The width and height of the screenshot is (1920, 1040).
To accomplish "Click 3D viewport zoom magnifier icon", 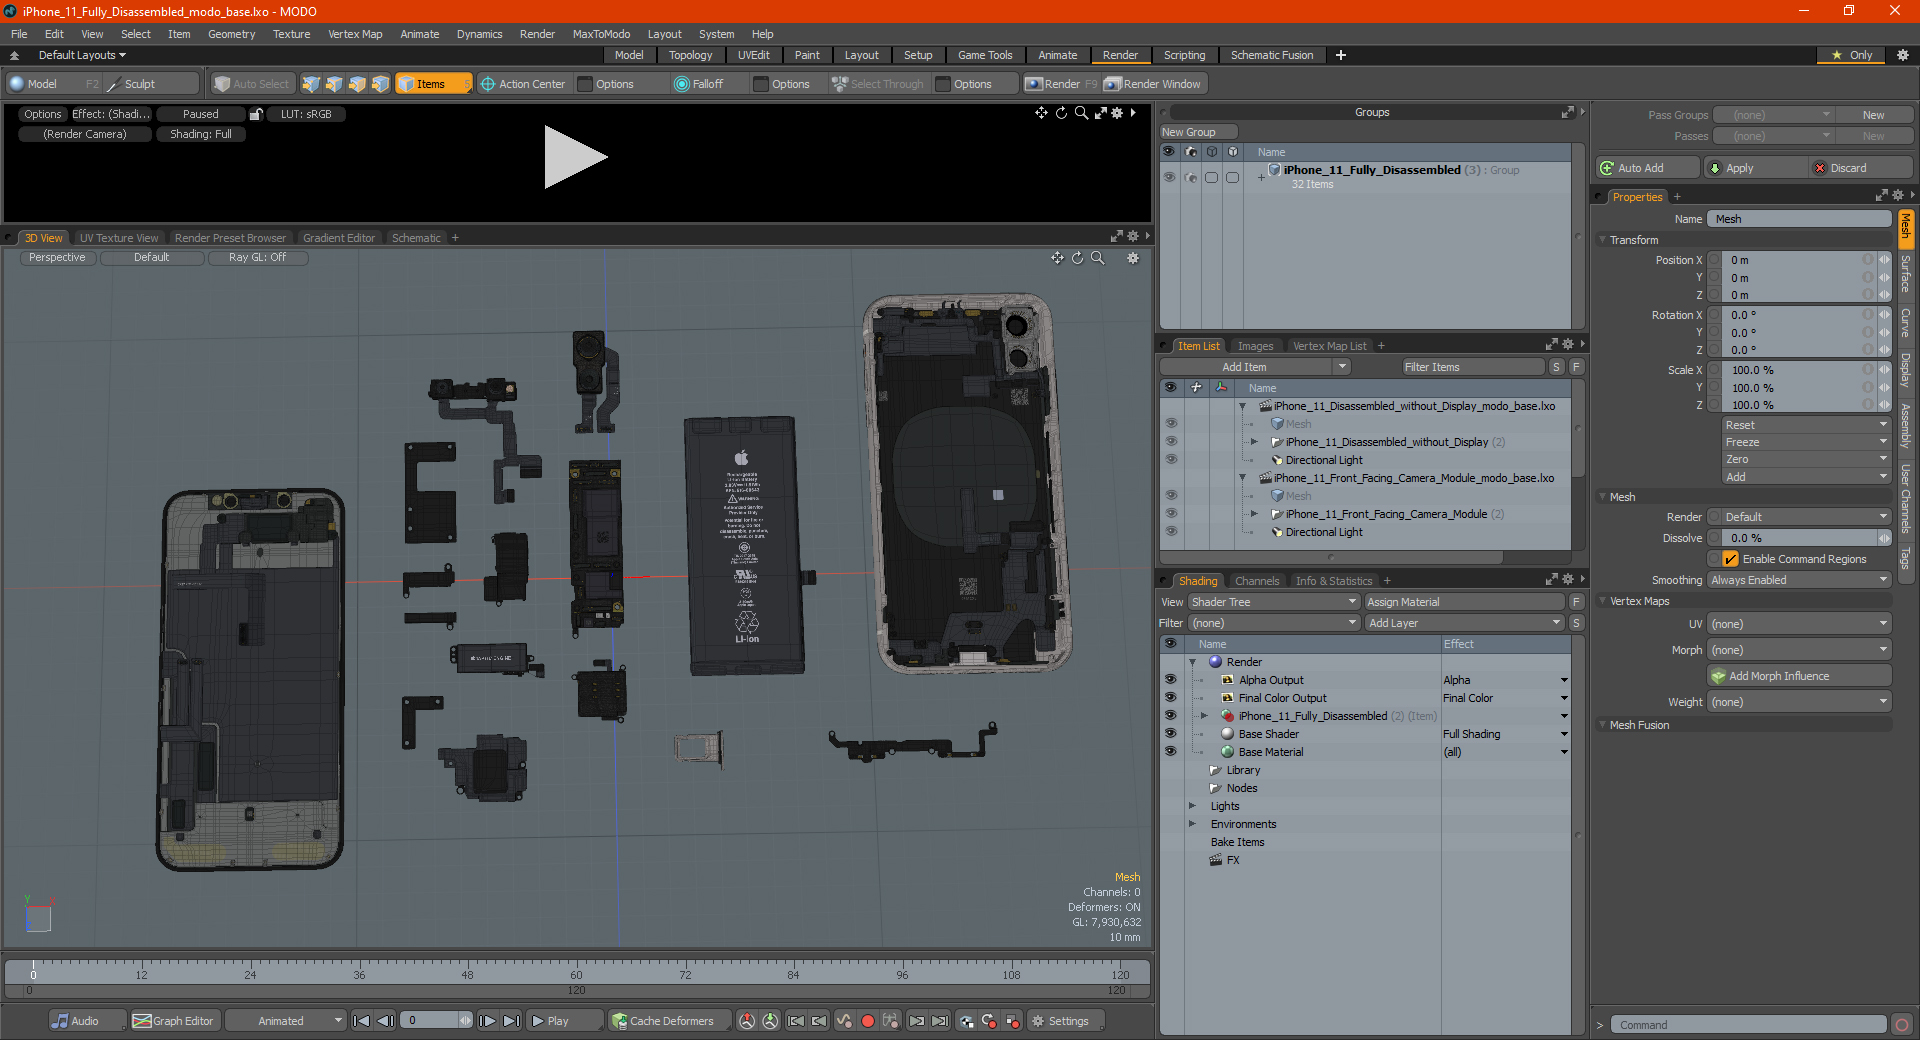I will click(1097, 258).
